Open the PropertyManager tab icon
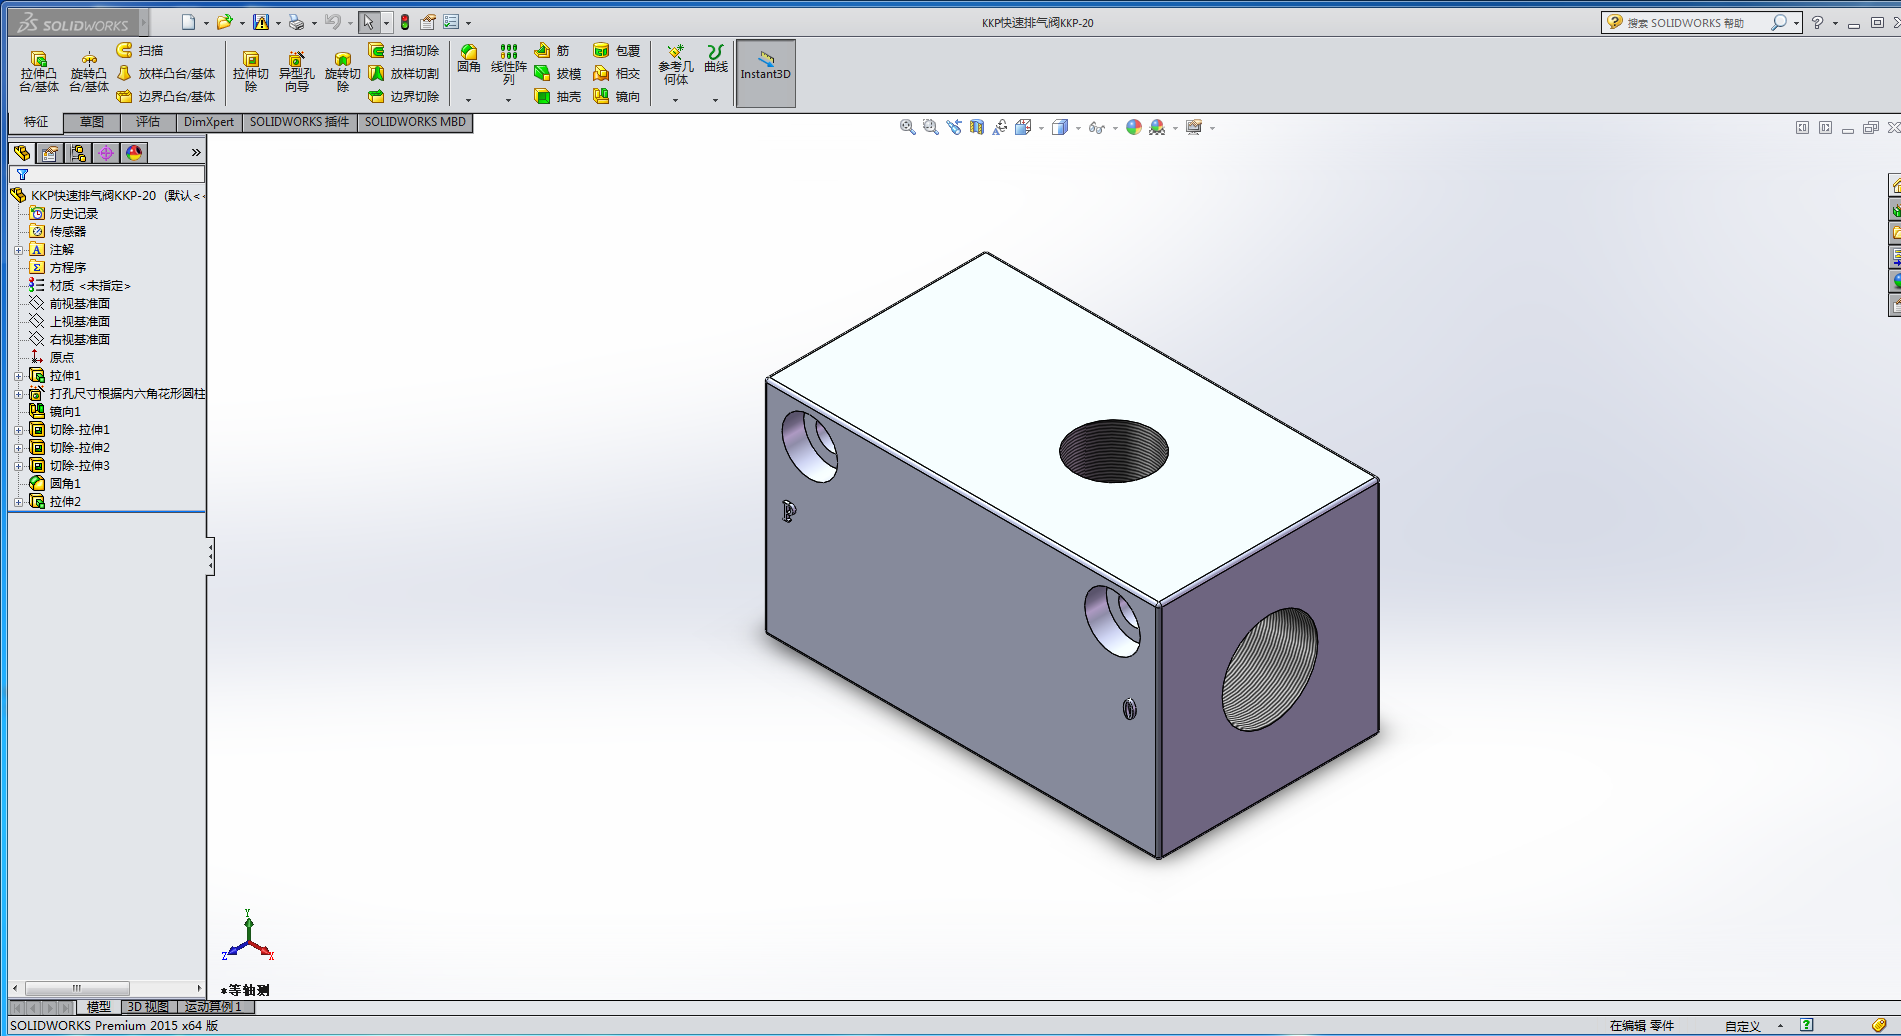1901x1036 pixels. click(x=50, y=153)
